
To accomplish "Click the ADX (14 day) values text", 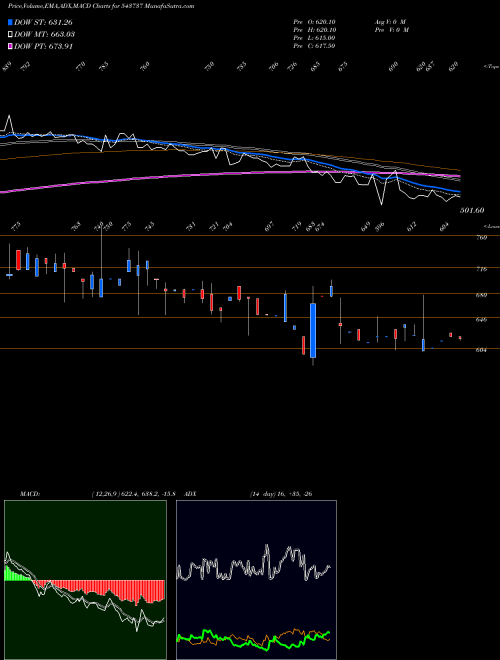I will coord(281,494).
